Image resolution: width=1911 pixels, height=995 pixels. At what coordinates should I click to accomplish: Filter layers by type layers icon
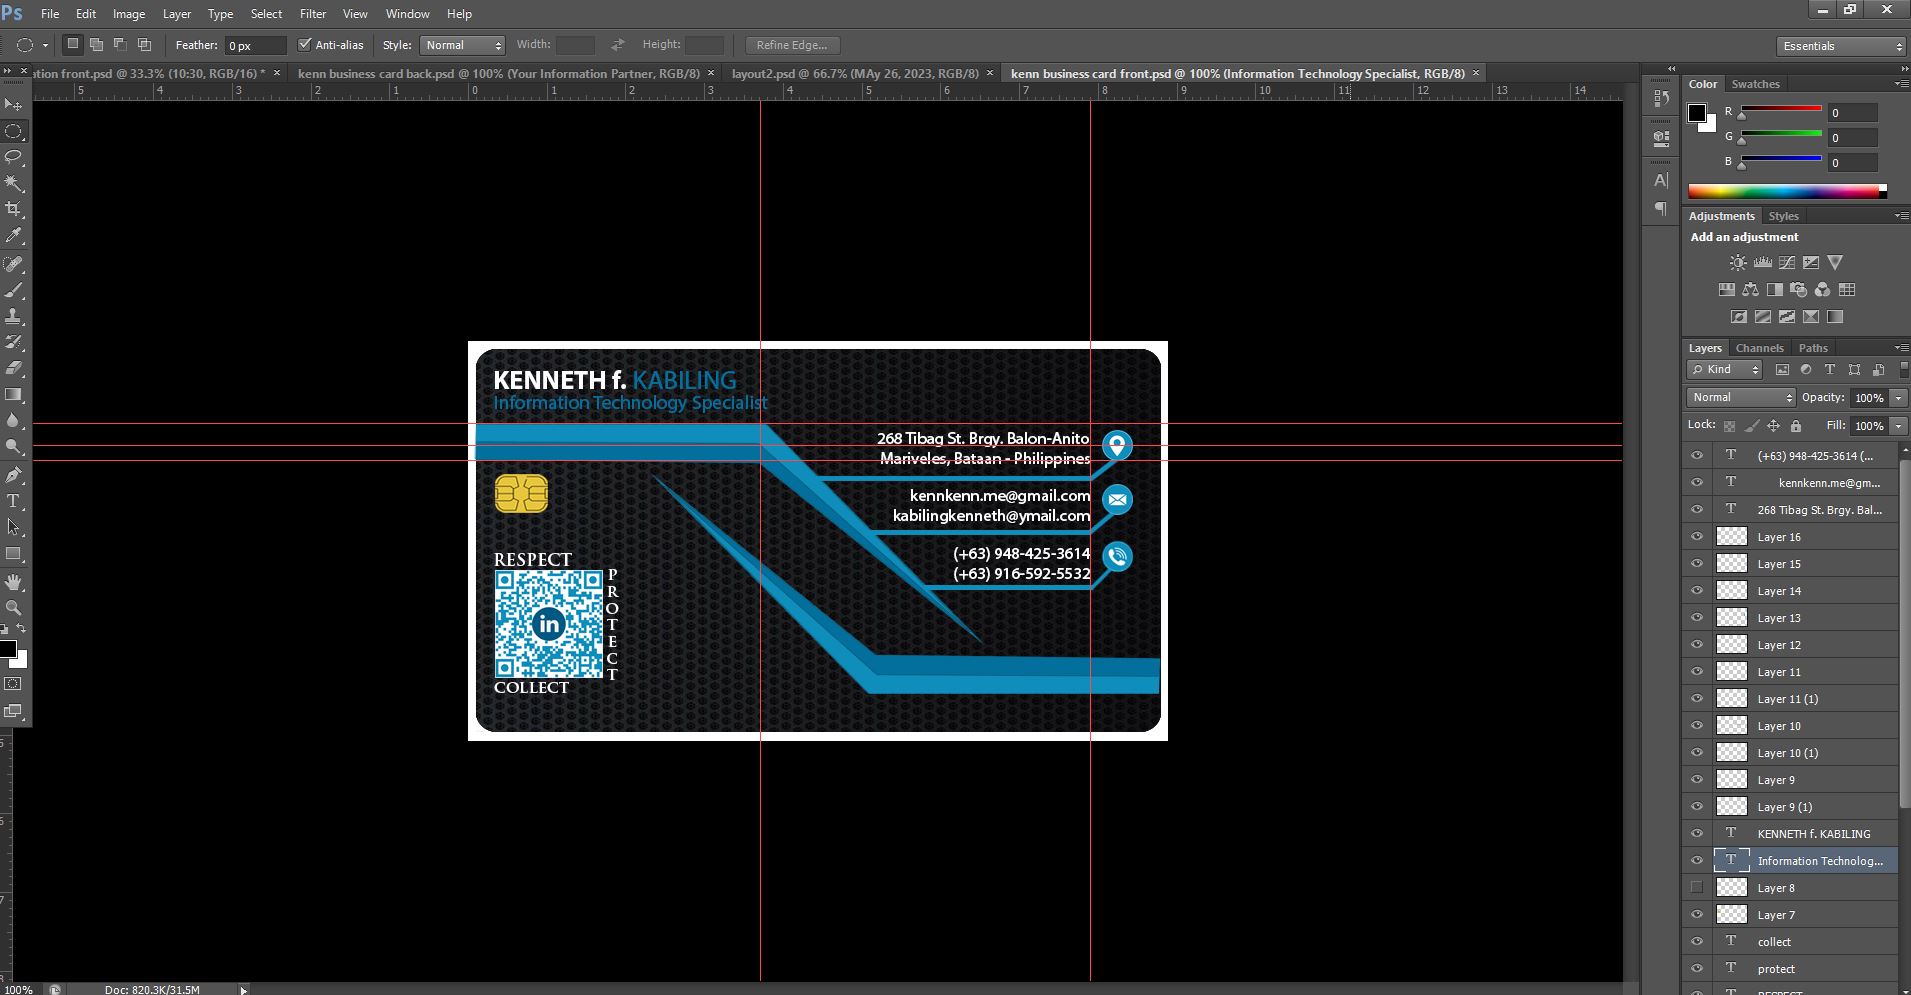(1830, 370)
